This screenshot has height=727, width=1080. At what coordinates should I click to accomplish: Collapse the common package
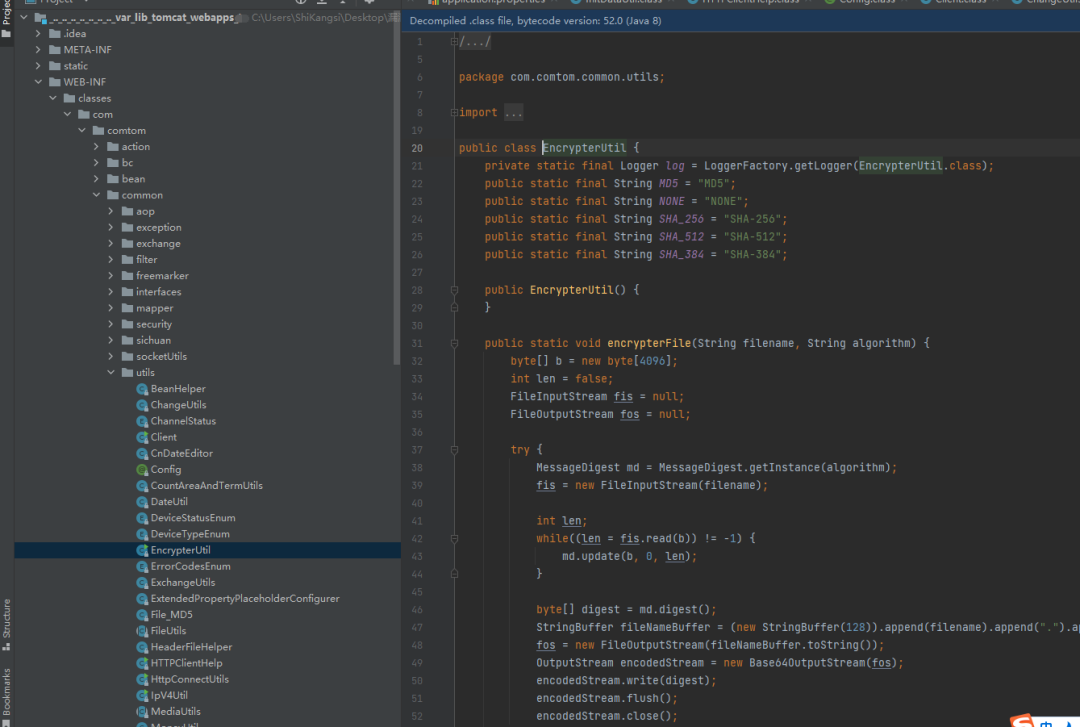point(96,195)
